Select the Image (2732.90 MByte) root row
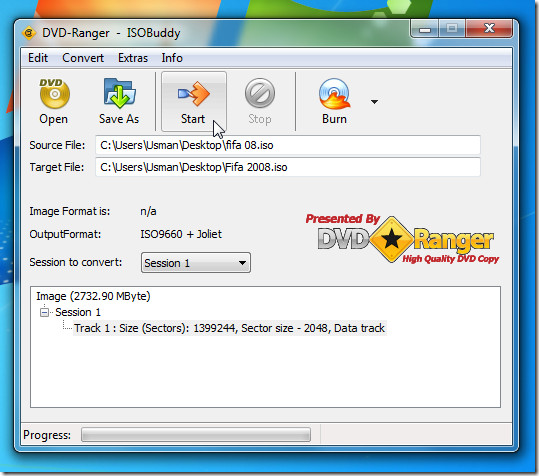This screenshot has width=539, height=476. tap(94, 296)
